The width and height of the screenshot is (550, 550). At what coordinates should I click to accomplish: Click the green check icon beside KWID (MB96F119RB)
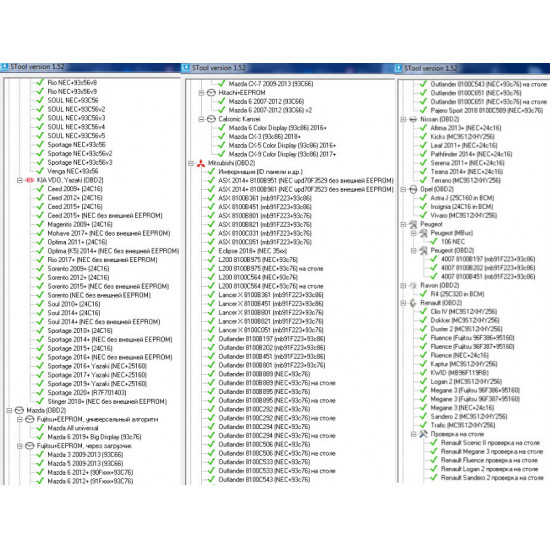click(x=423, y=373)
